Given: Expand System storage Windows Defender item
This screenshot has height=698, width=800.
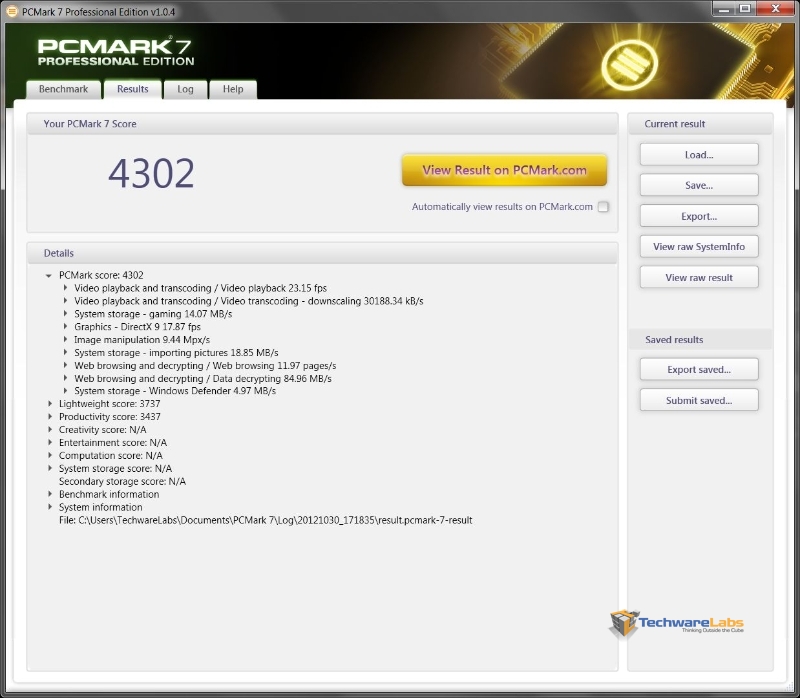Looking at the screenshot, I should coord(65,391).
